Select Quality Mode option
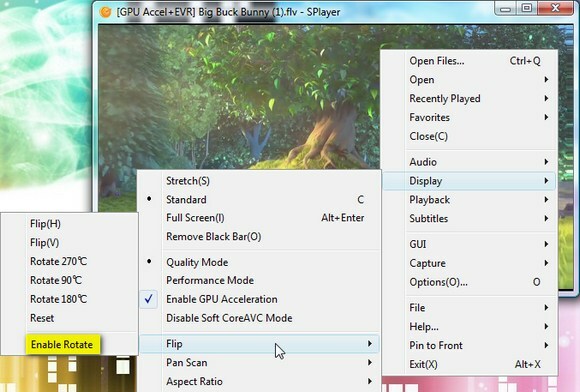 [259, 262]
